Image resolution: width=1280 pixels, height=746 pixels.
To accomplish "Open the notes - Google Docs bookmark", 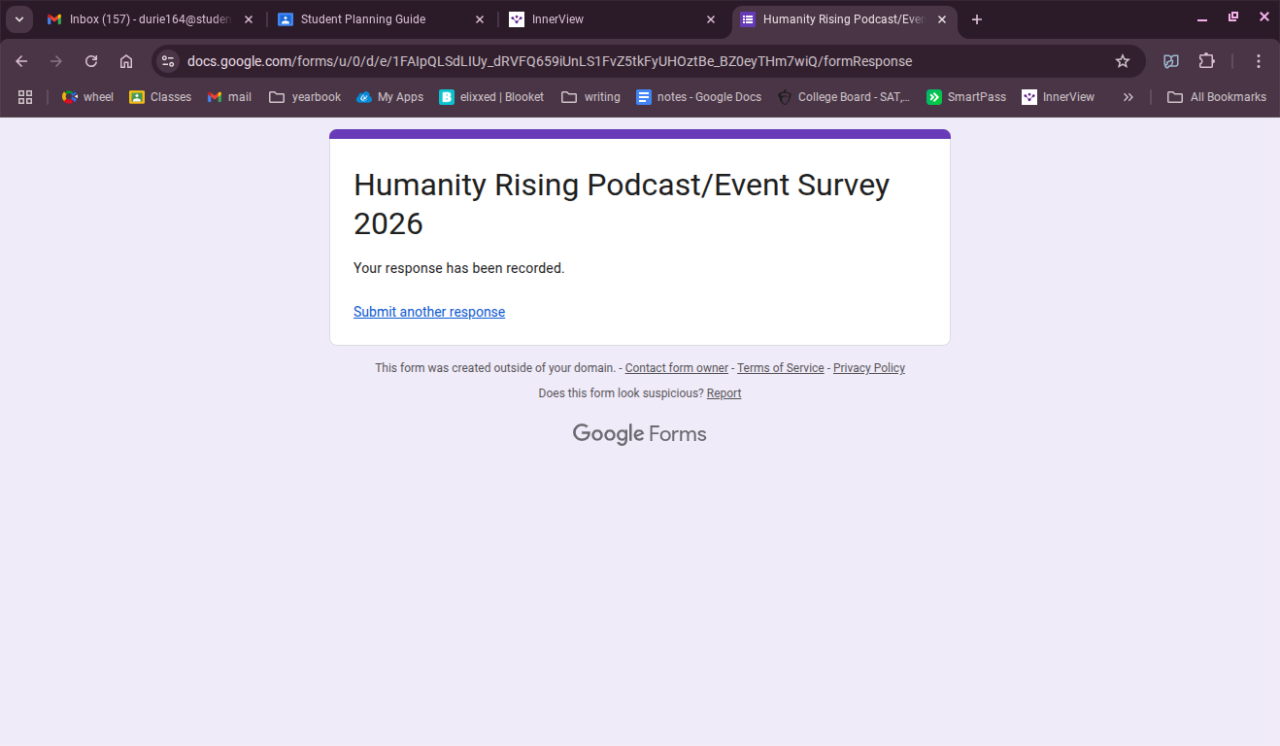I will [699, 97].
